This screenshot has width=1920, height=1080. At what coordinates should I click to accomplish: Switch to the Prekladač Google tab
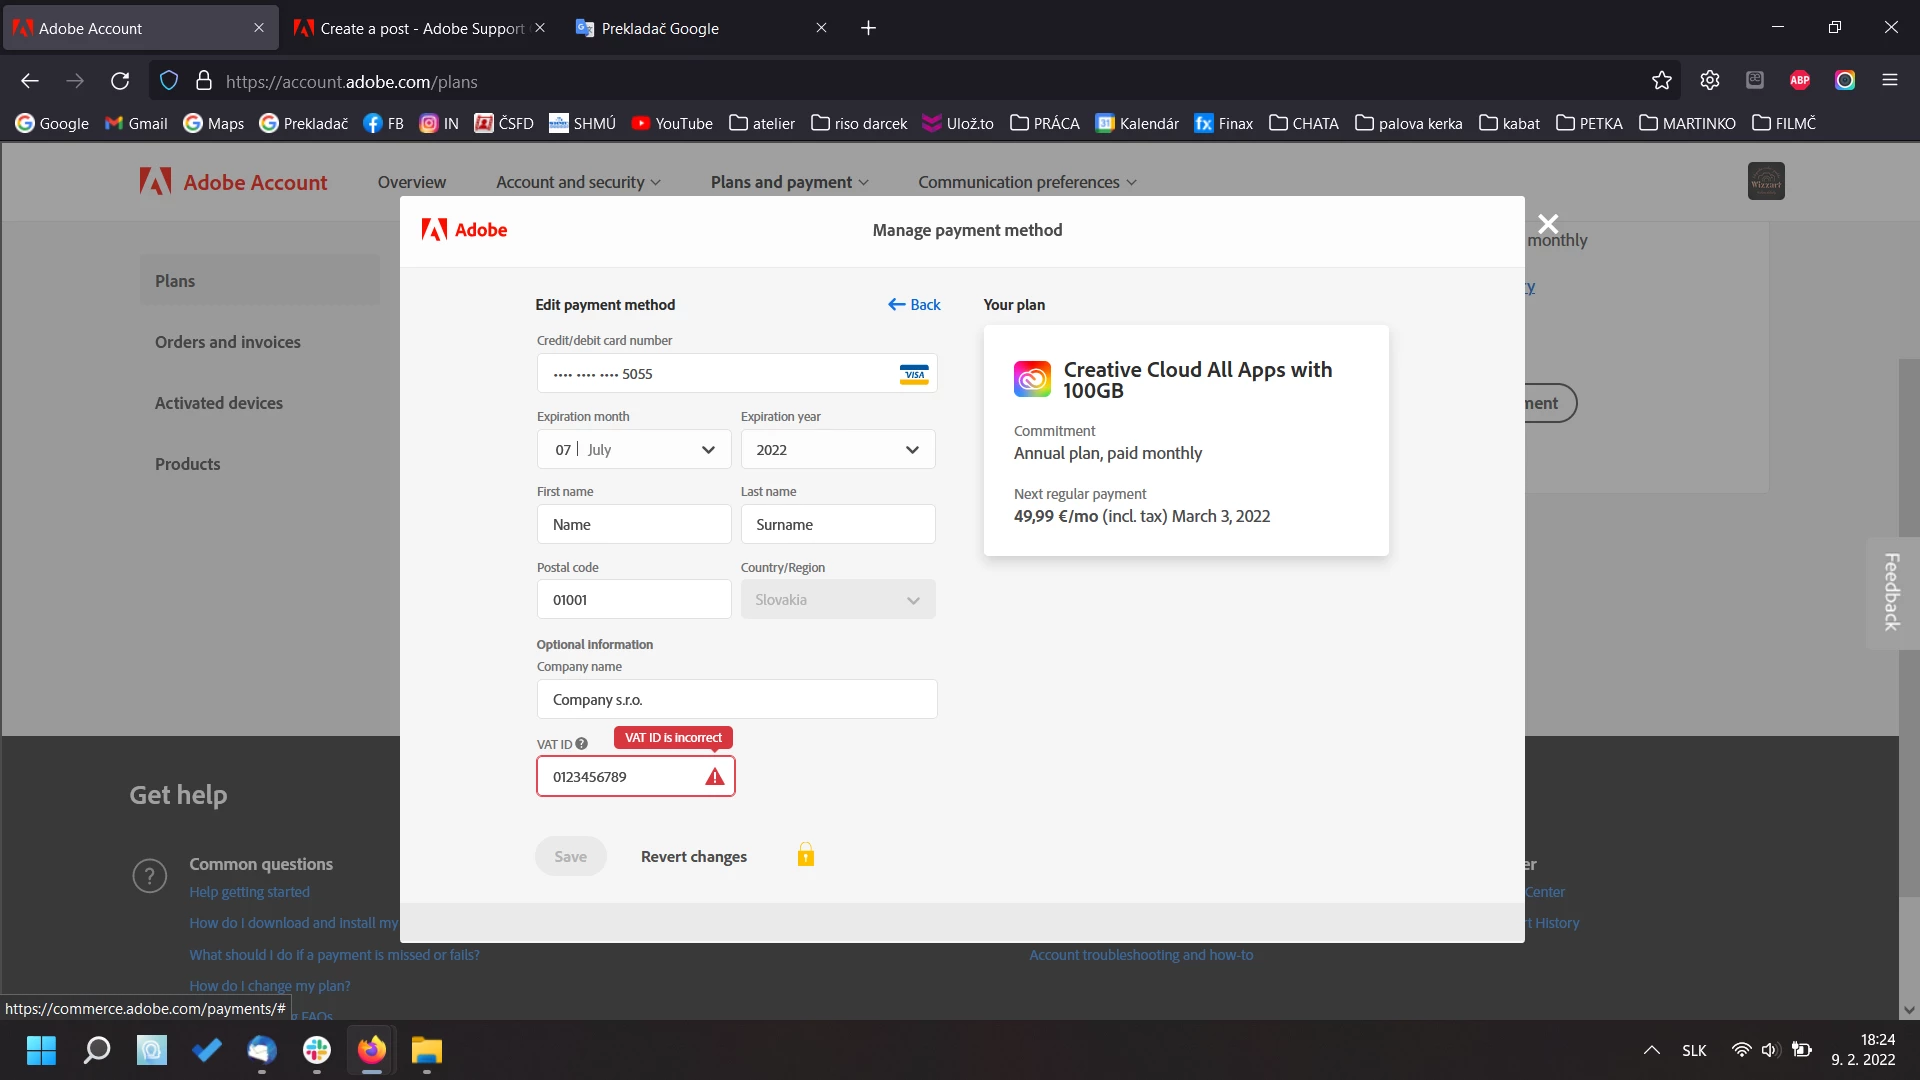click(x=660, y=28)
